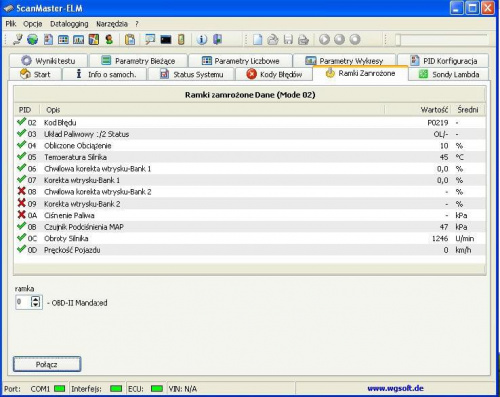Click the green COM1 port status indicator
500x397 pixels.
click(x=59, y=388)
